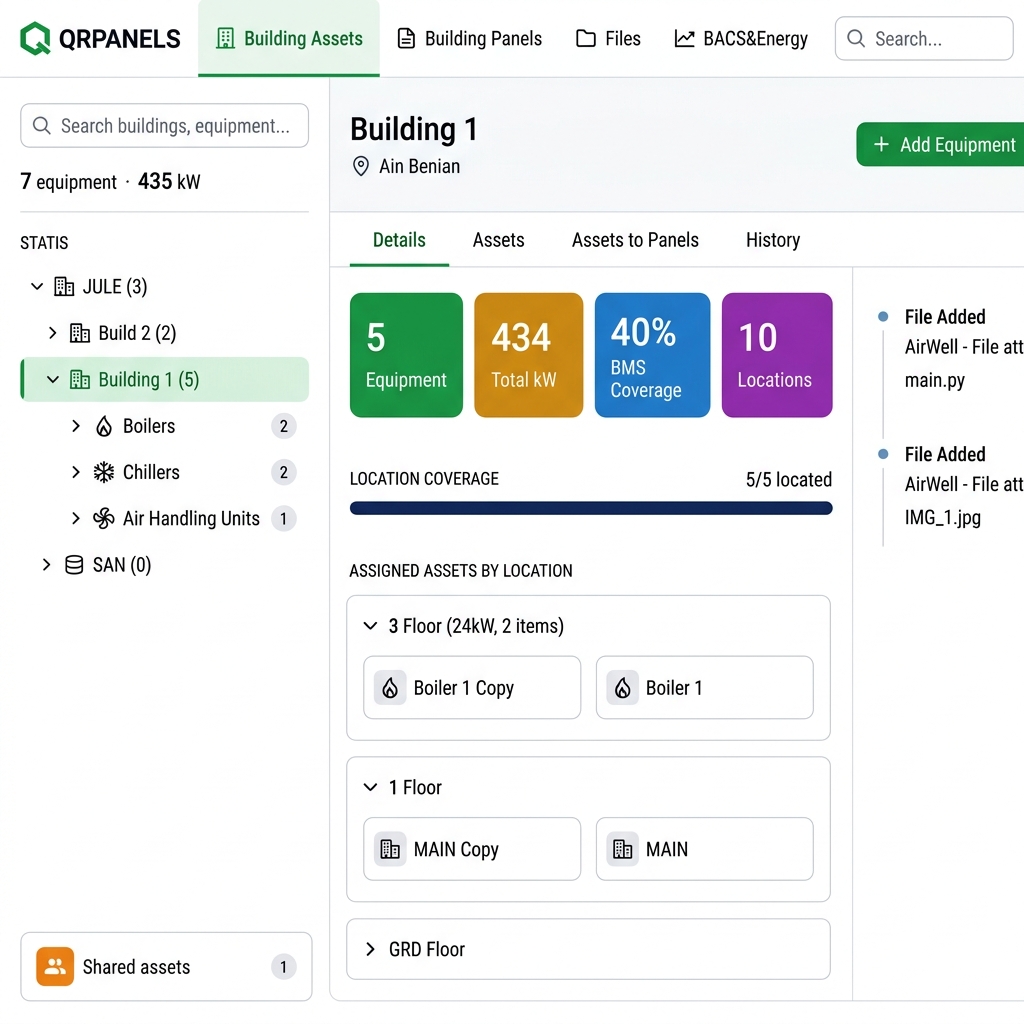
Task: Click the Chillers snowflake icon
Action: pyautogui.click(x=104, y=472)
